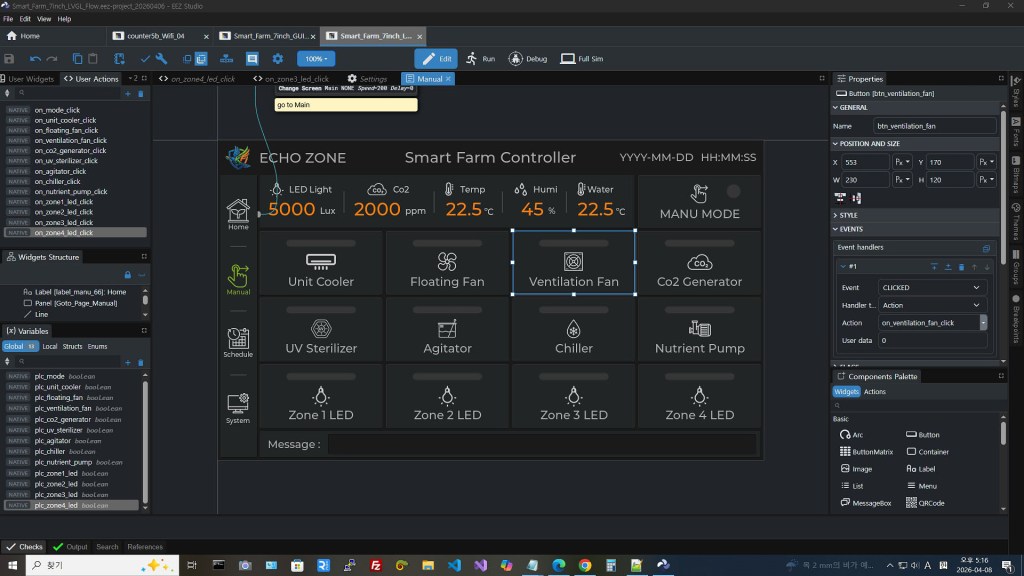
Task: Open the View menu
Action: pyautogui.click(x=44, y=19)
